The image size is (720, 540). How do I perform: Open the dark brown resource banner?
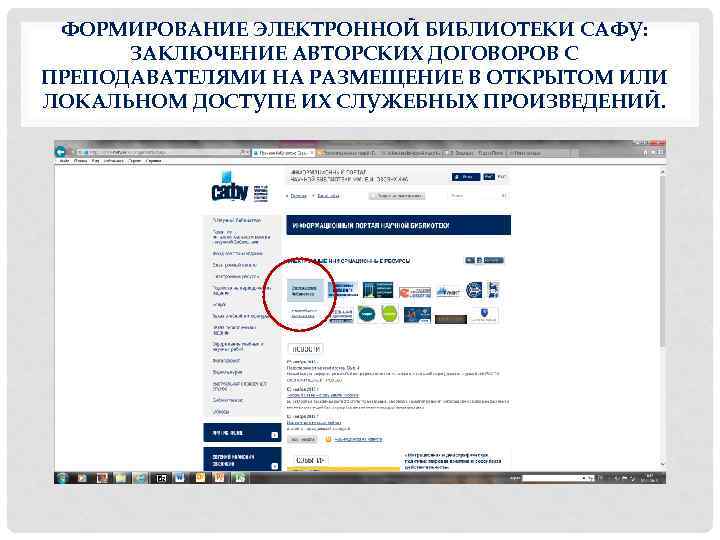pyautogui.click(x=450, y=319)
